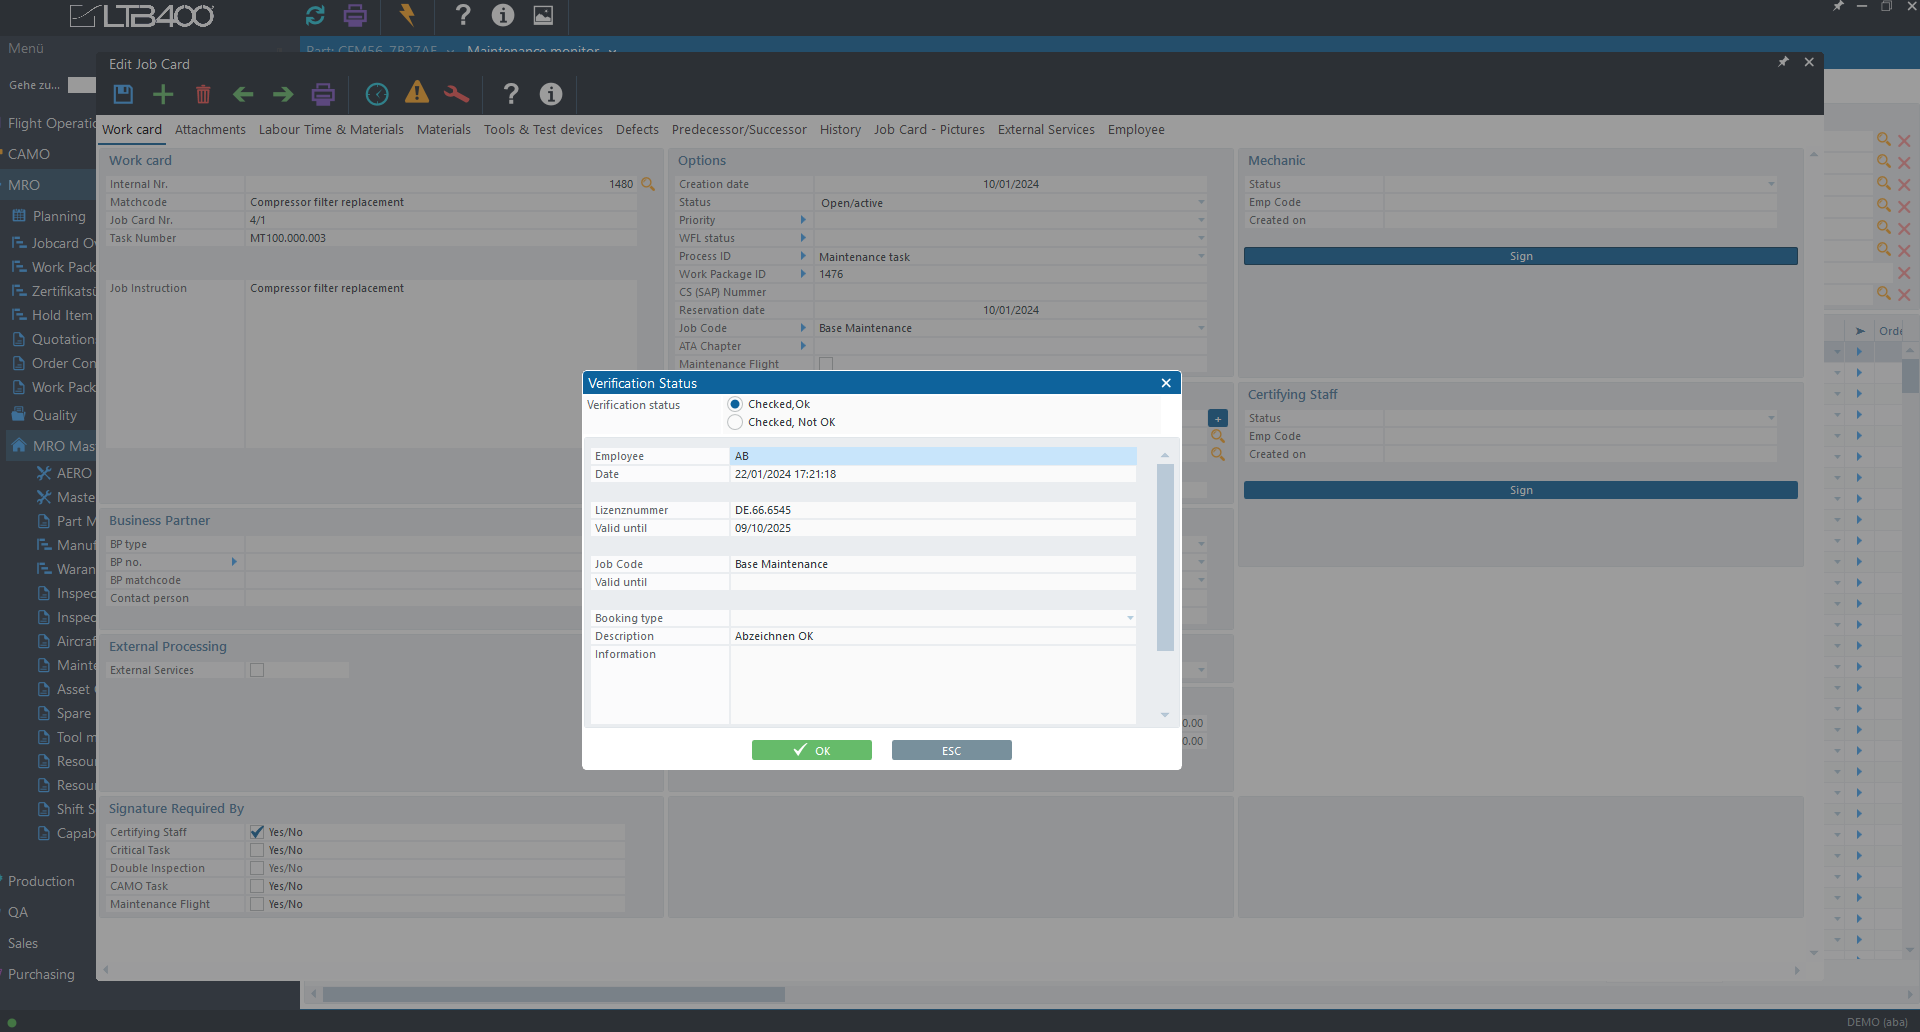Select 'Checked, Not OK' radio option
Image resolution: width=1920 pixels, height=1032 pixels.
(735, 422)
